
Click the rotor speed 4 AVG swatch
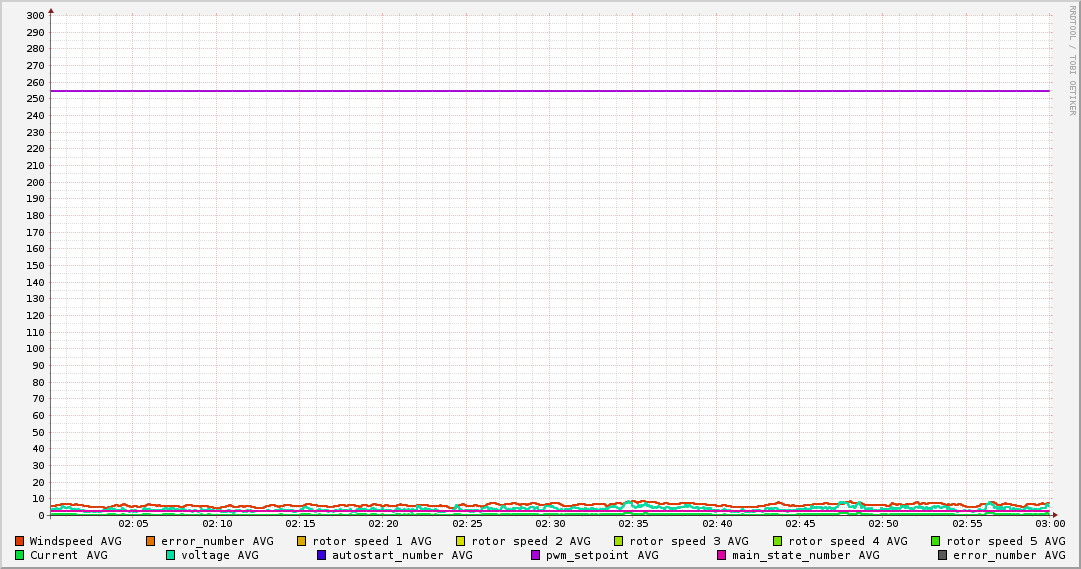[x=777, y=541]
